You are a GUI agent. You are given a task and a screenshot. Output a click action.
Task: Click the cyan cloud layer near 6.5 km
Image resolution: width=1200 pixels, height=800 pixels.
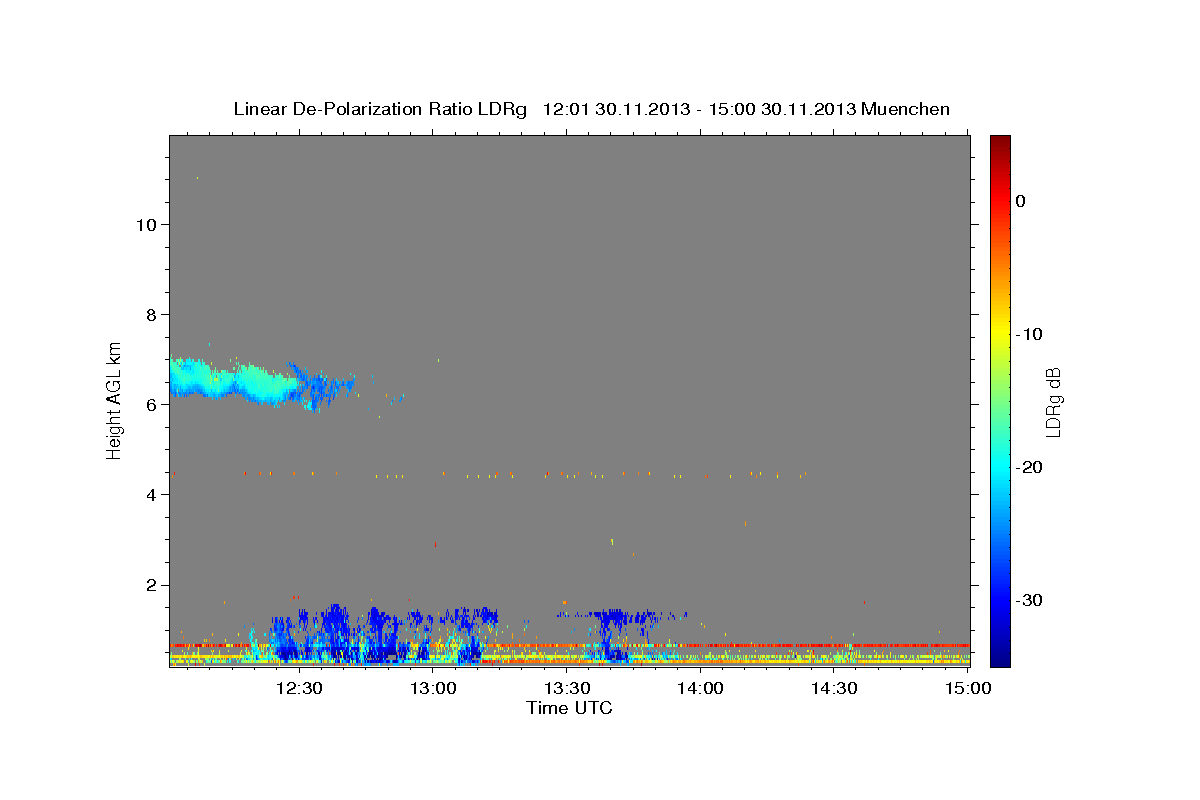(235, 381)
